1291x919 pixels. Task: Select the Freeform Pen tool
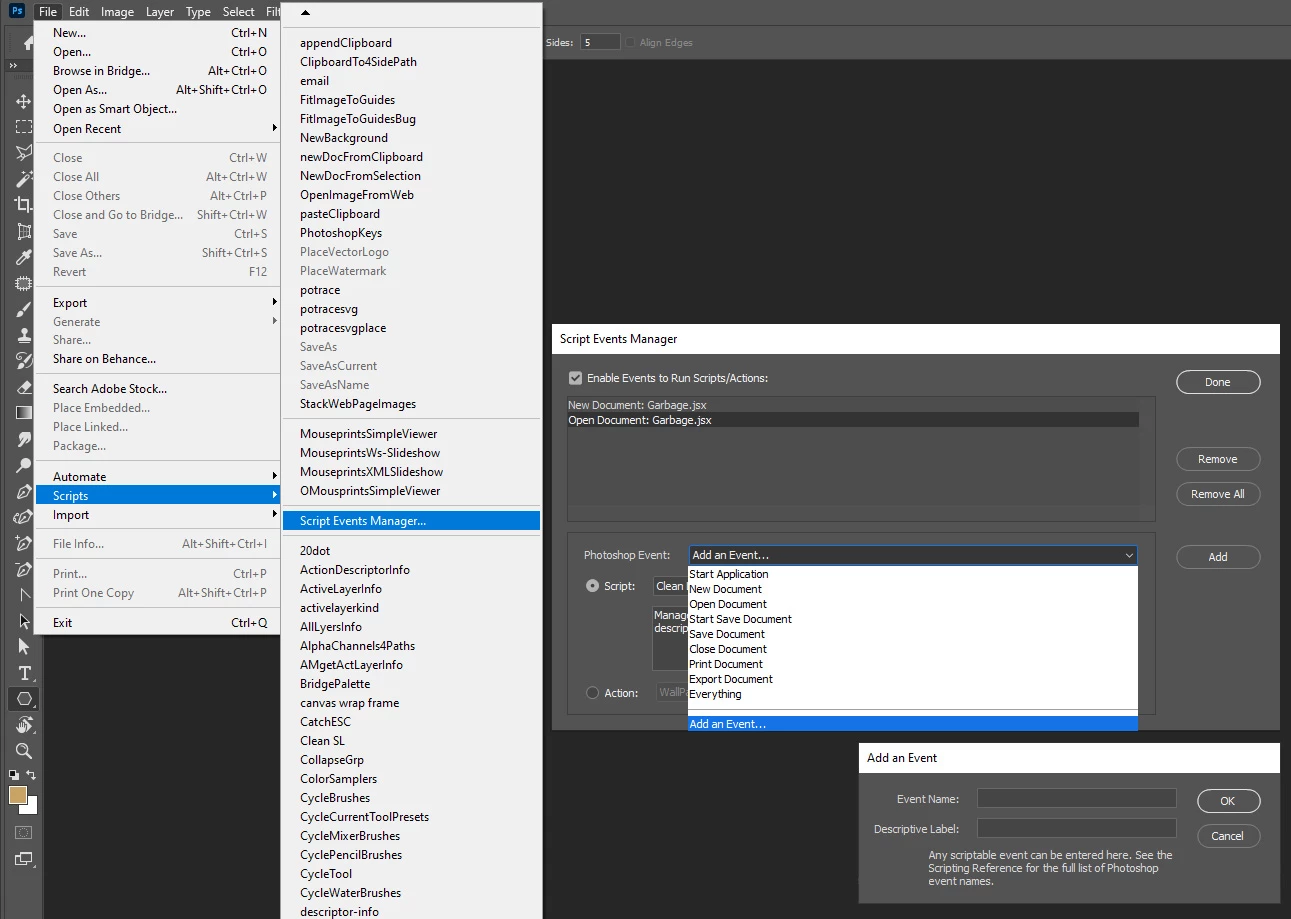23,517
